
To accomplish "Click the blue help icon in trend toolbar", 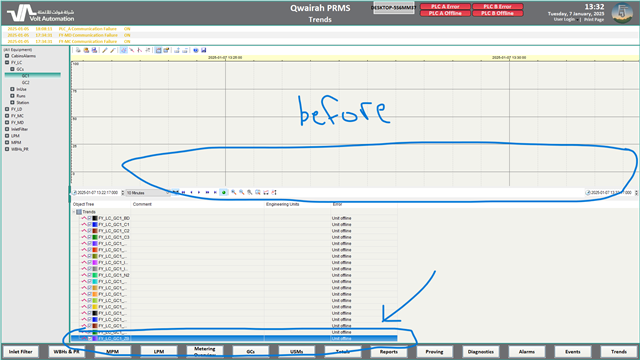I will pos(196,50).
